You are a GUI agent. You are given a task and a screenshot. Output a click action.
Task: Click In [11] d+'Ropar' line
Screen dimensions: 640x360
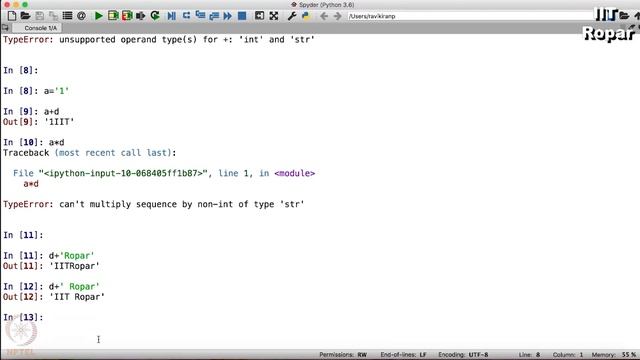[49, 256]
